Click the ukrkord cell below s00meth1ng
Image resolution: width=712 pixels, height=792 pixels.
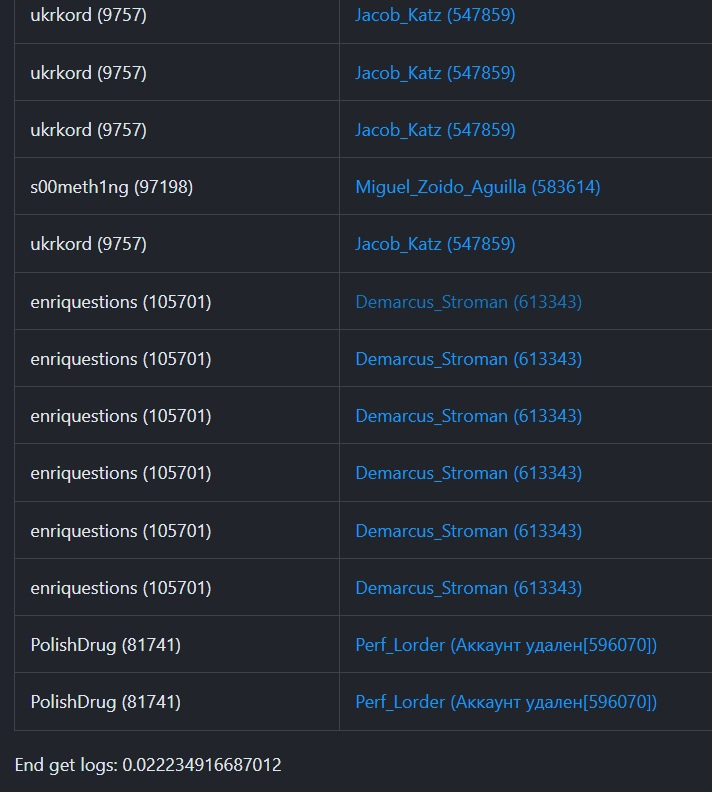[x=88, y=244]
